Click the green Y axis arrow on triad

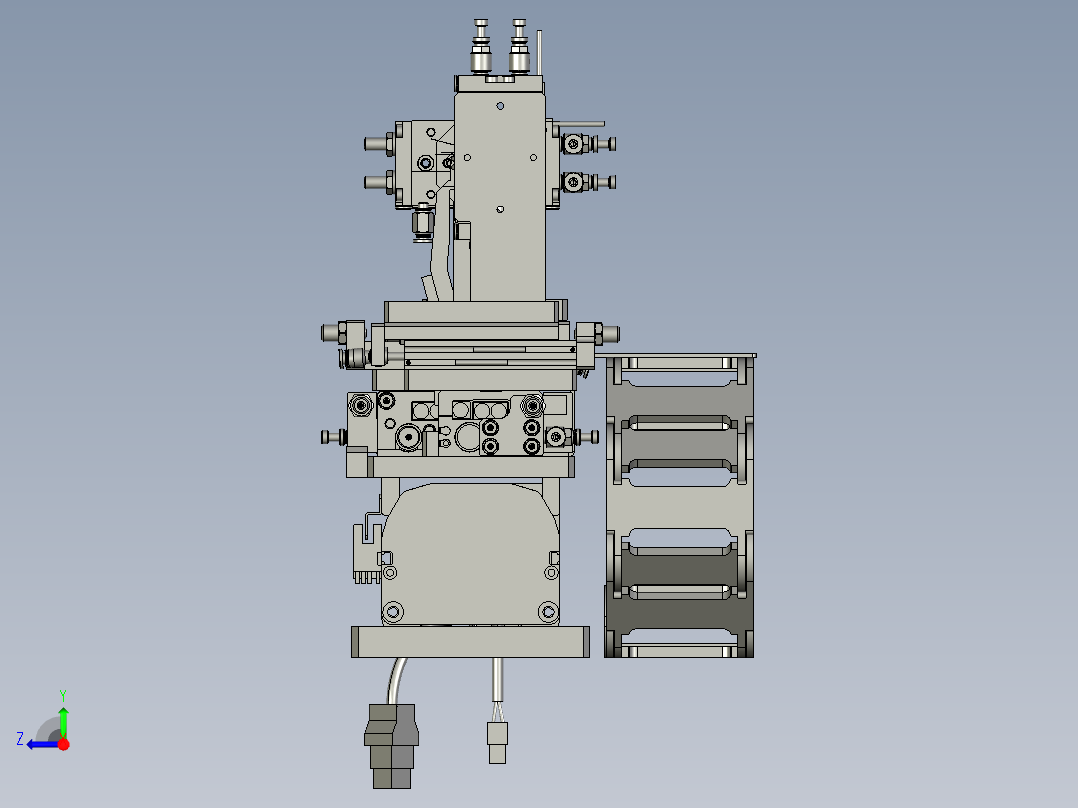pos(63,721)
